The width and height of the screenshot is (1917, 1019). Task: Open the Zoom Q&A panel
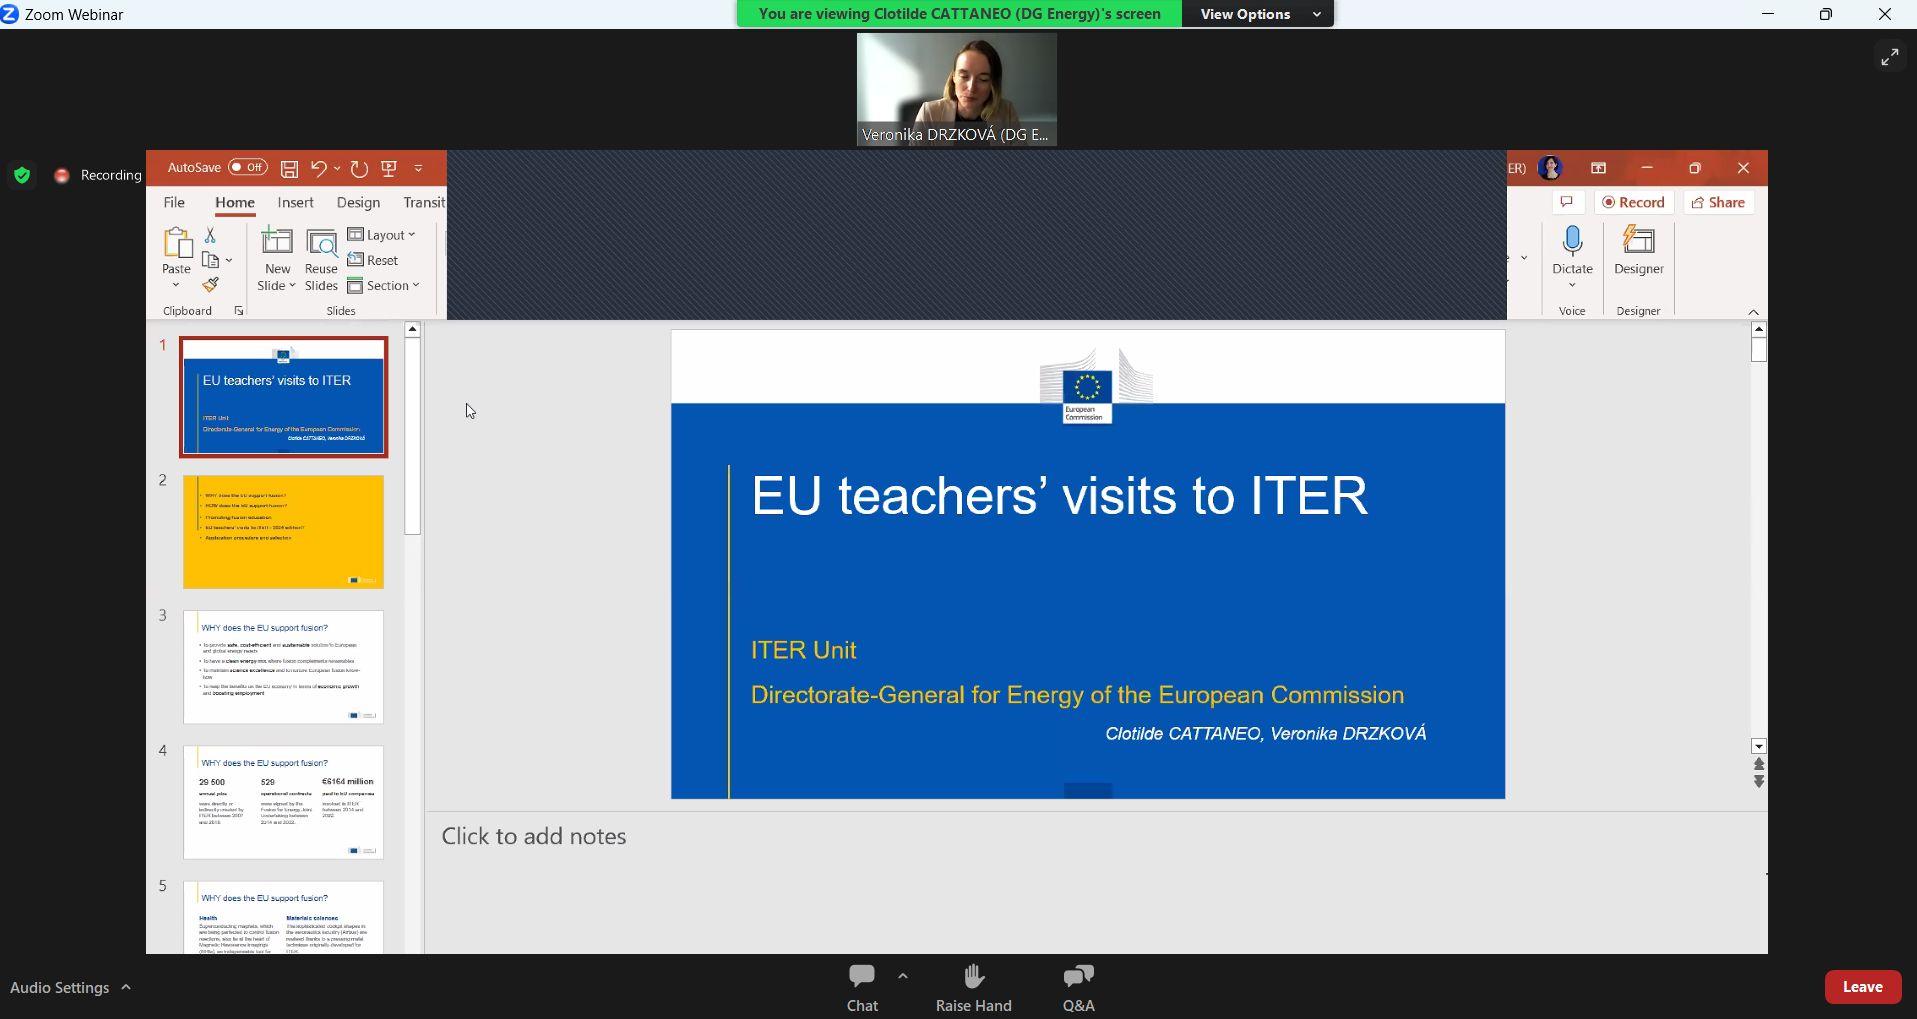pyautogui.click(x=1078, y=988)
